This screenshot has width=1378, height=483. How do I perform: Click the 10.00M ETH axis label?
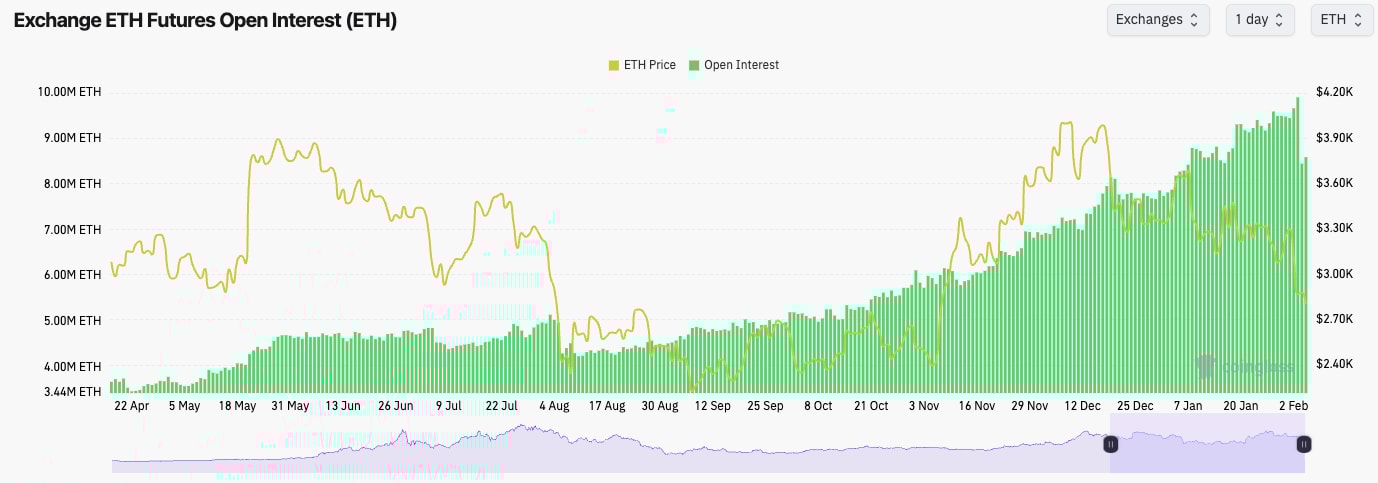tap(69, 92)
